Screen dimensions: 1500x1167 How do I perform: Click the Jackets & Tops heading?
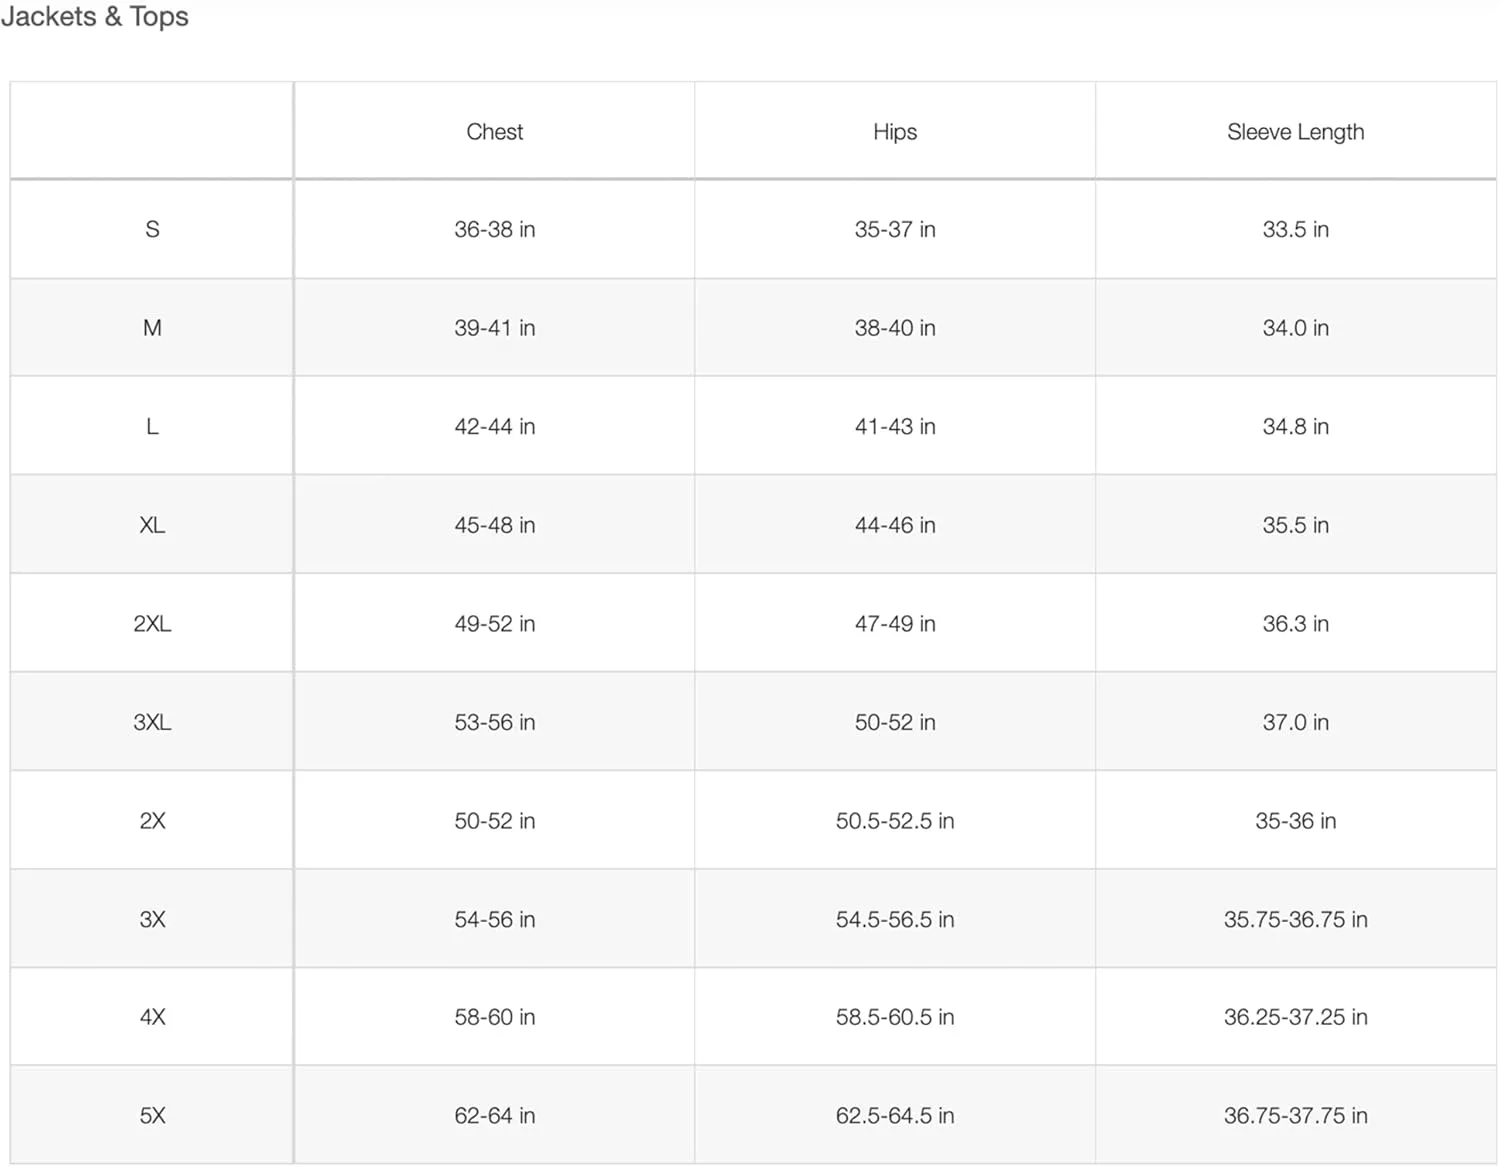[x=95, y=17]
